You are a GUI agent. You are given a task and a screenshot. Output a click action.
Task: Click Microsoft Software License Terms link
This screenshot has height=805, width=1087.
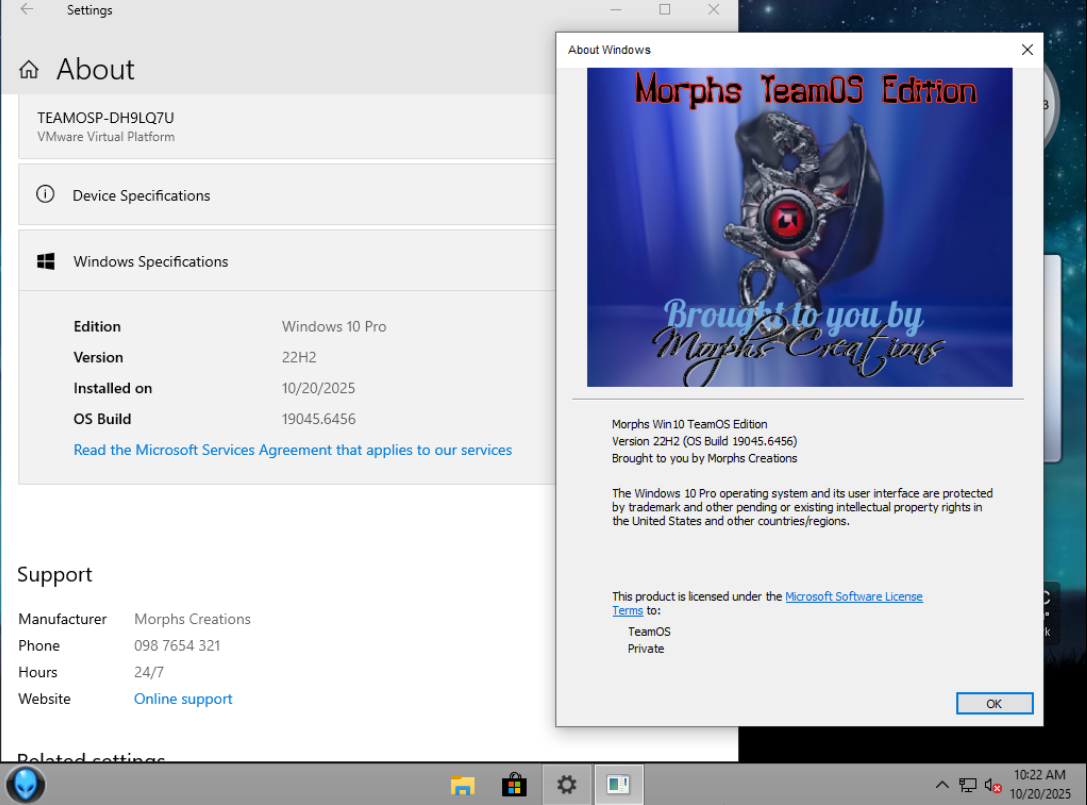click(x=853, y=596)
